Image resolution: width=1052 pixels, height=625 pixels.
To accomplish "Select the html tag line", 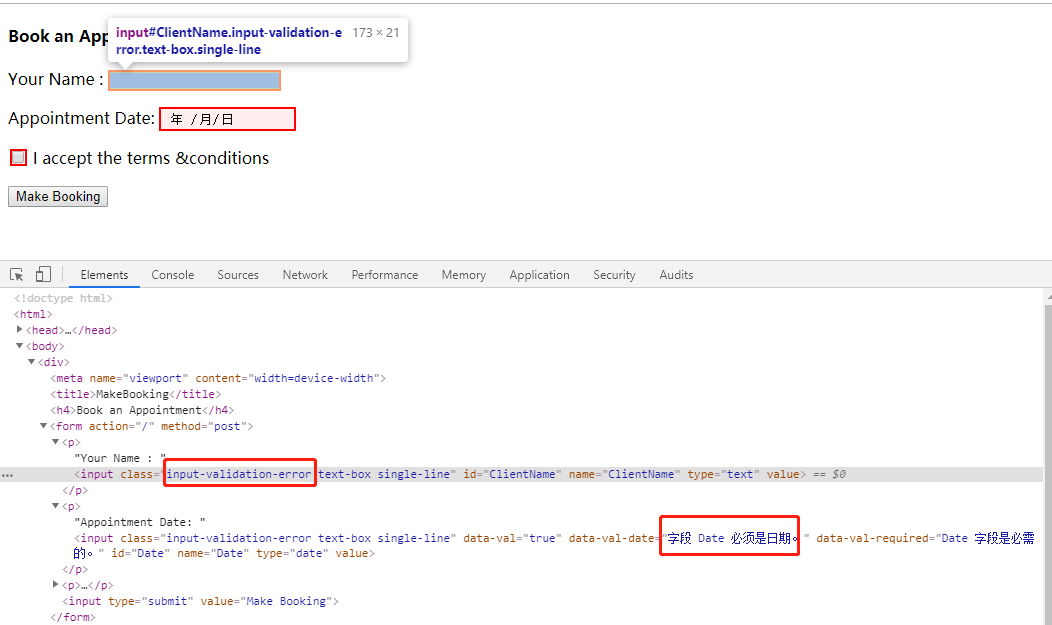I will tap(33, 314).
